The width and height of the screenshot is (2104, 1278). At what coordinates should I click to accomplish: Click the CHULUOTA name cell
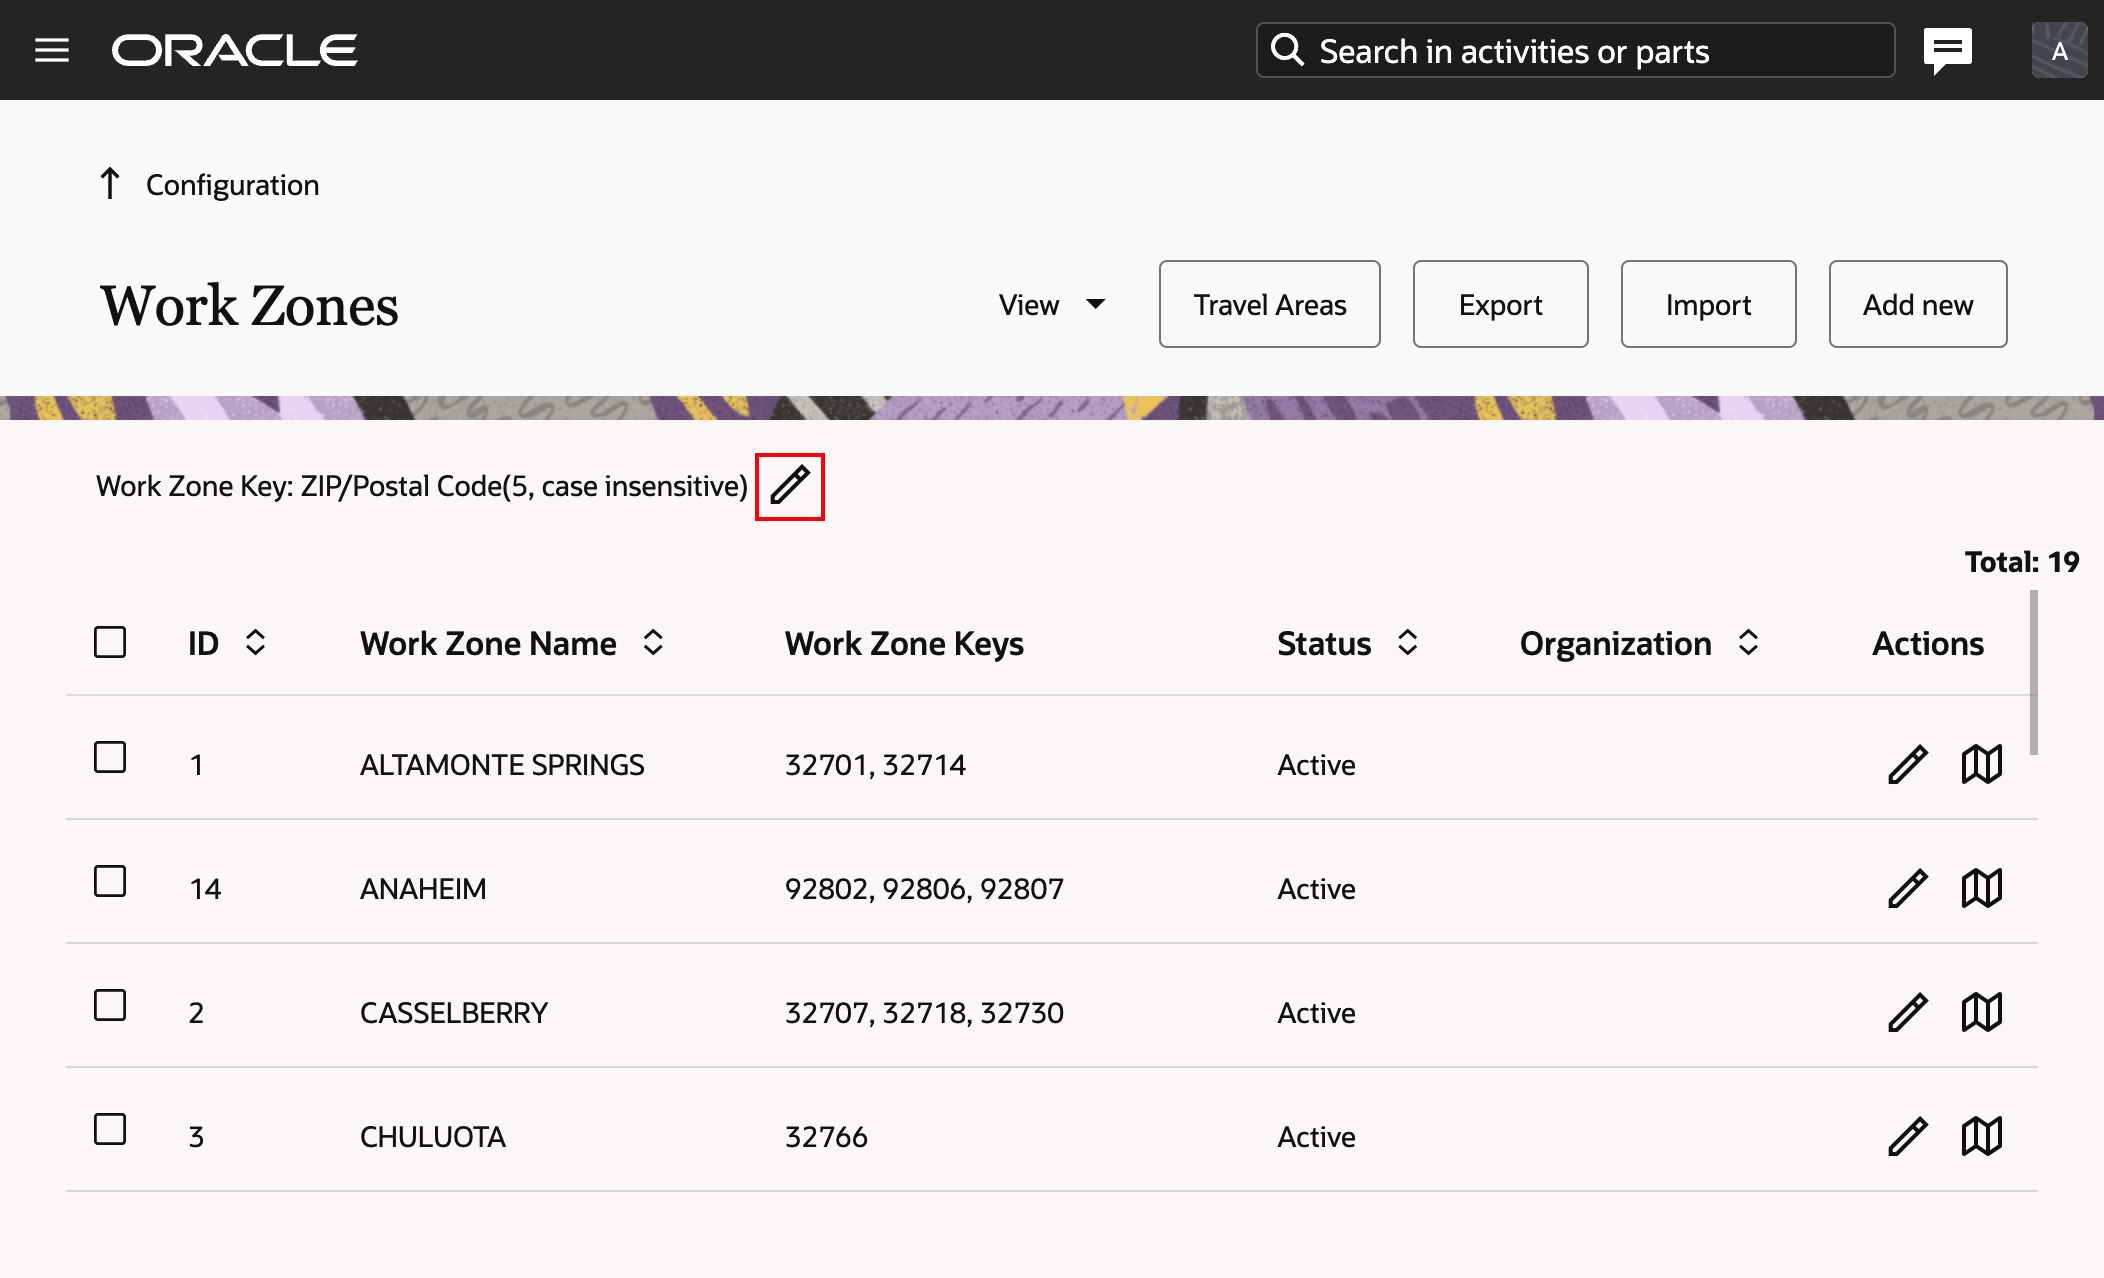[x=433, y=1137]
